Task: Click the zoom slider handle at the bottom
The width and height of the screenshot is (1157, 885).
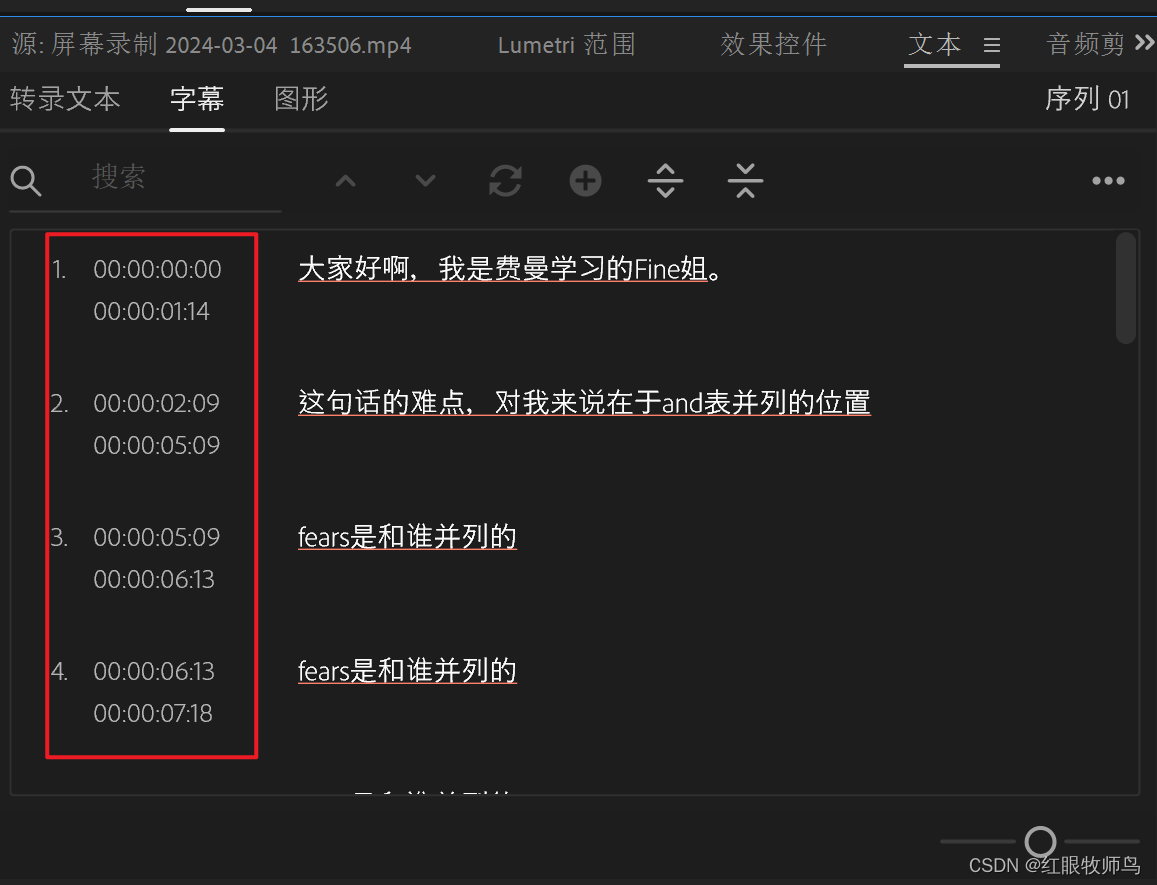Action: tap(1040, 841)
